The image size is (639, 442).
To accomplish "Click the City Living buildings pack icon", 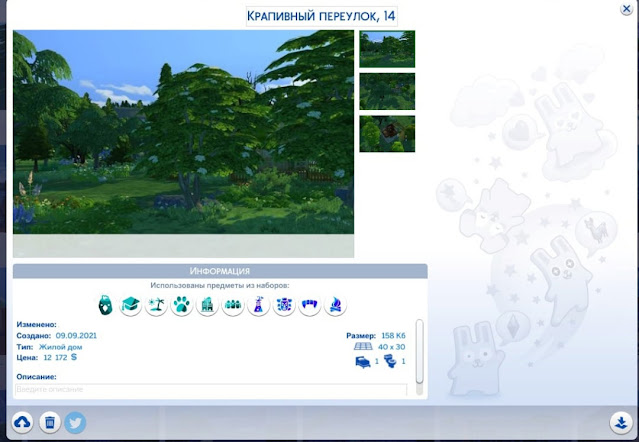I will [207, 305].
